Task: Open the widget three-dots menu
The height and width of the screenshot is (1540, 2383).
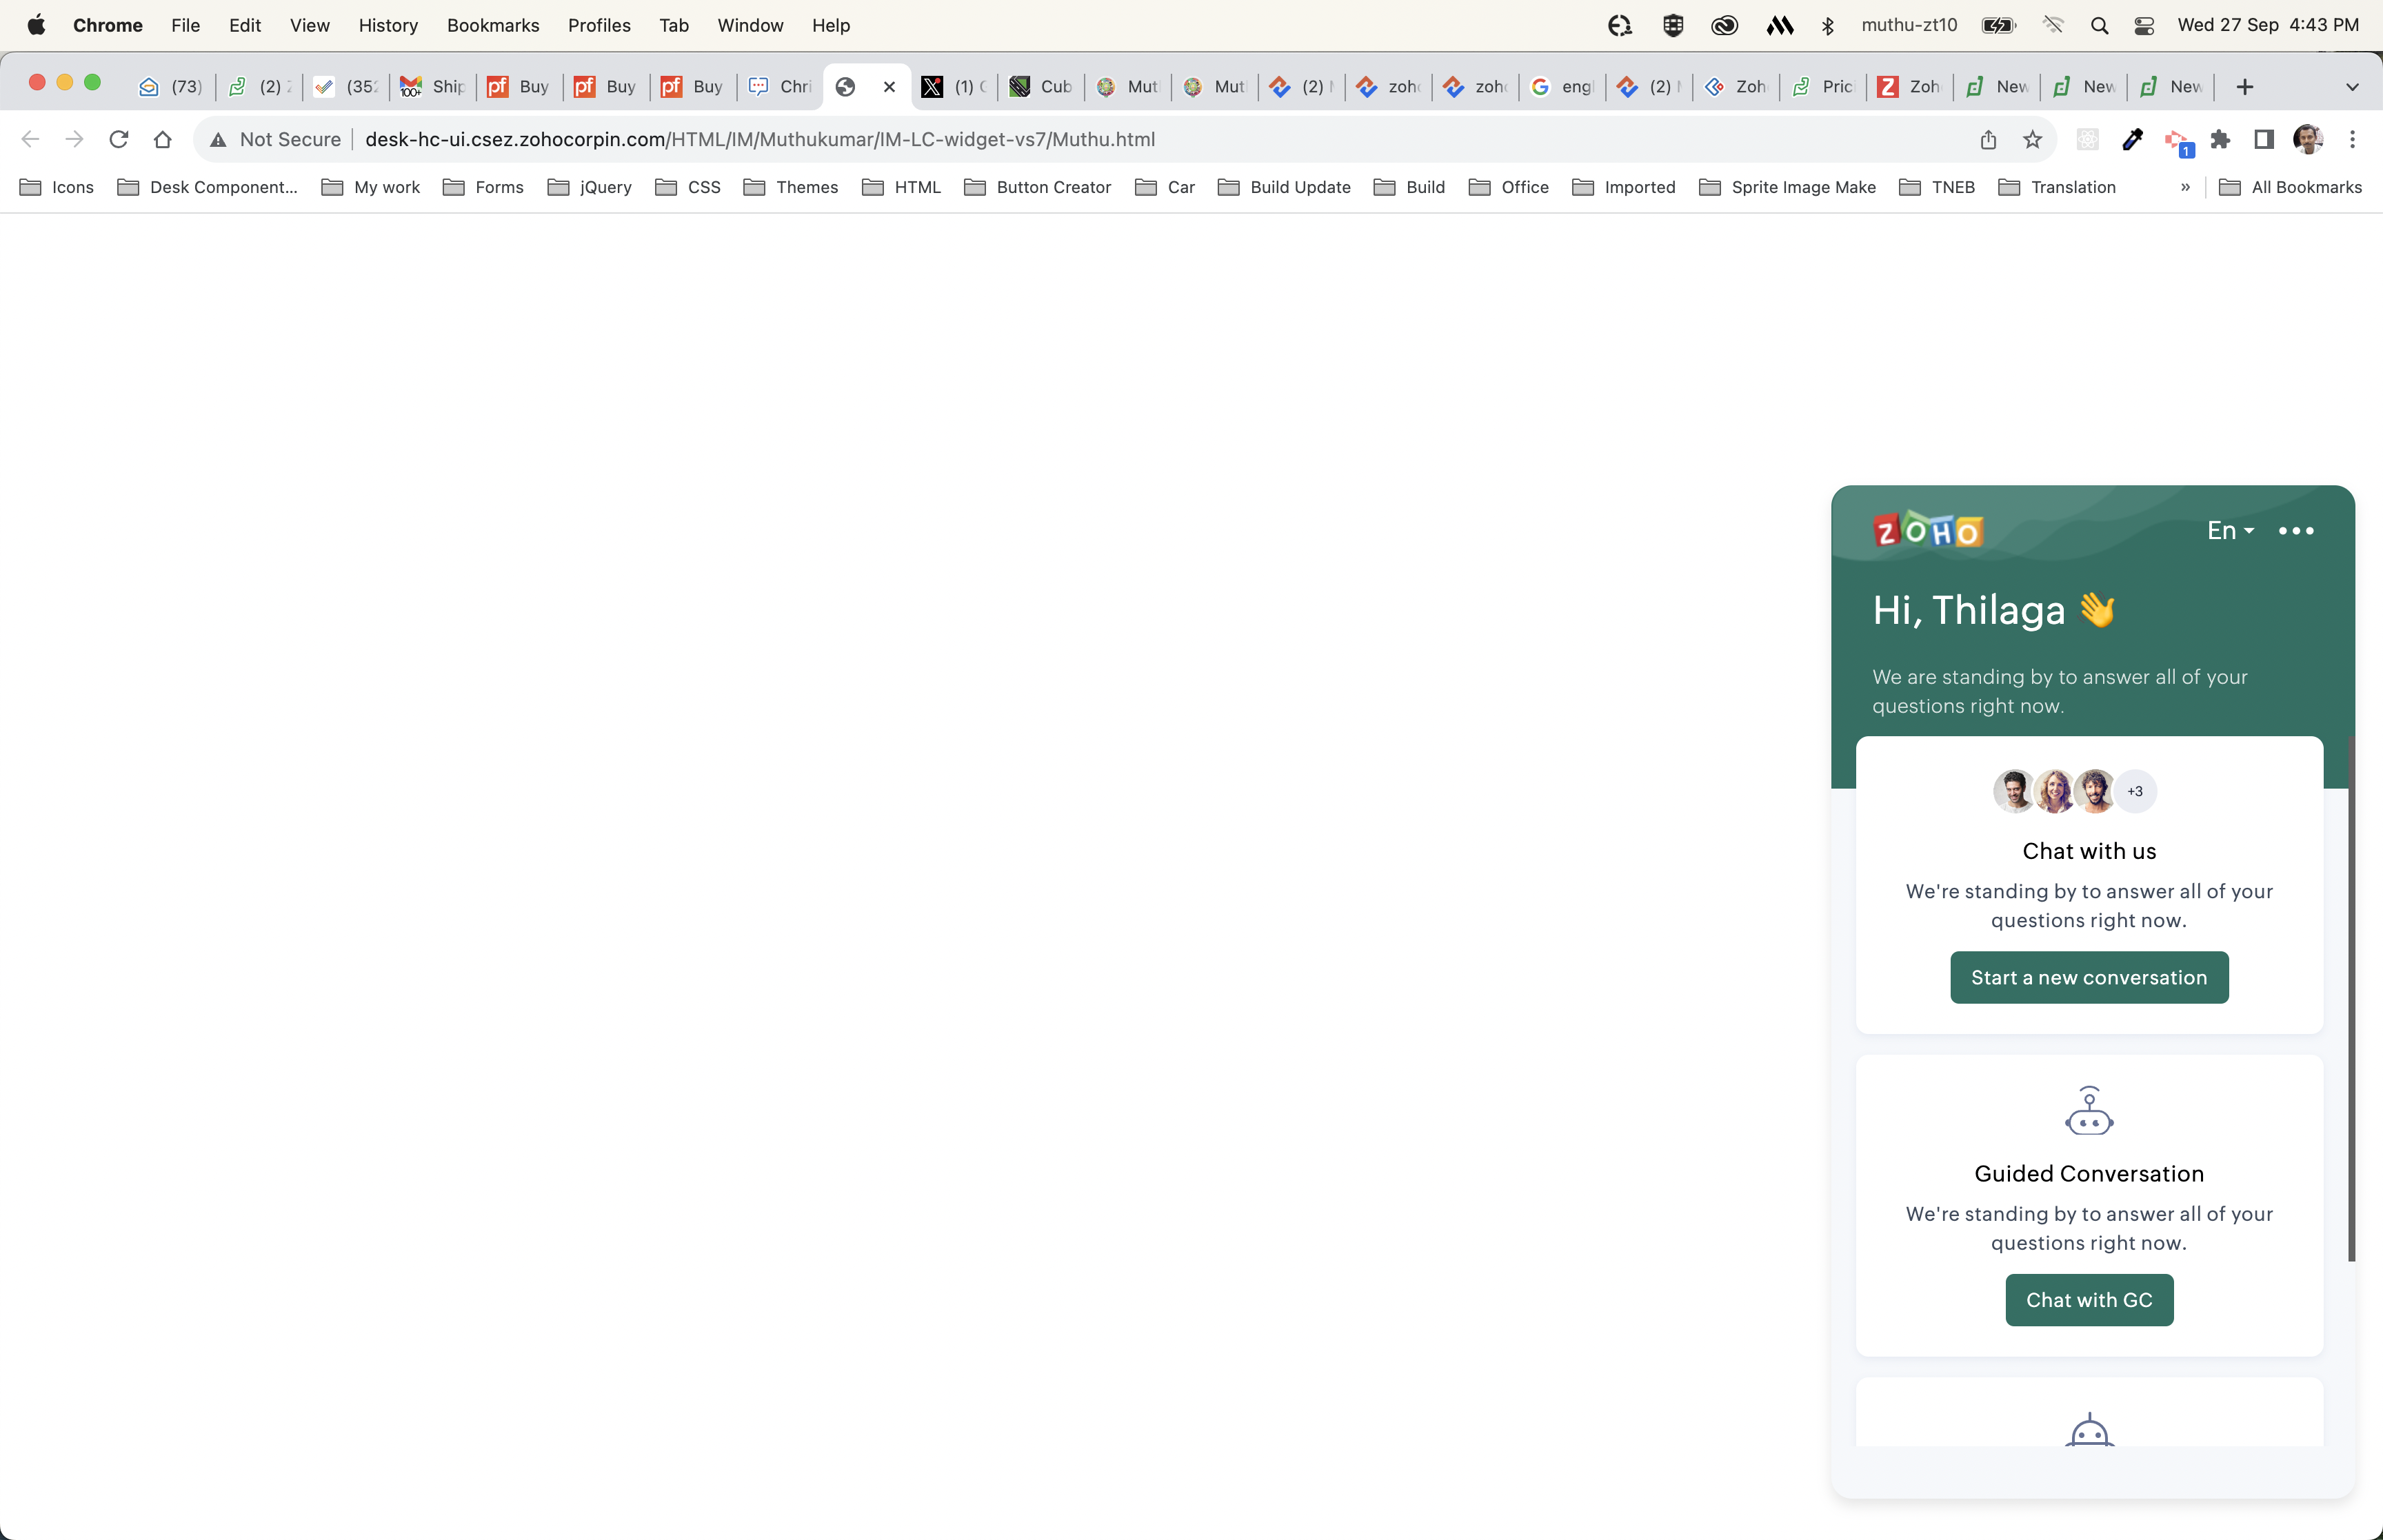Action: (x=2296, y=531)
